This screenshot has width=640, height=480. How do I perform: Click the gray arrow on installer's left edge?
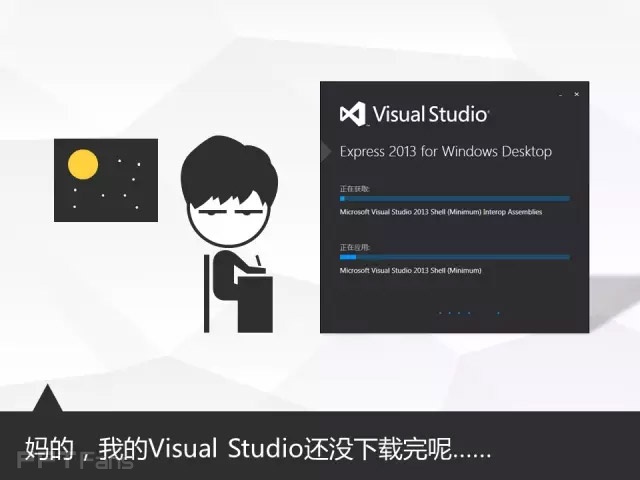325,151
